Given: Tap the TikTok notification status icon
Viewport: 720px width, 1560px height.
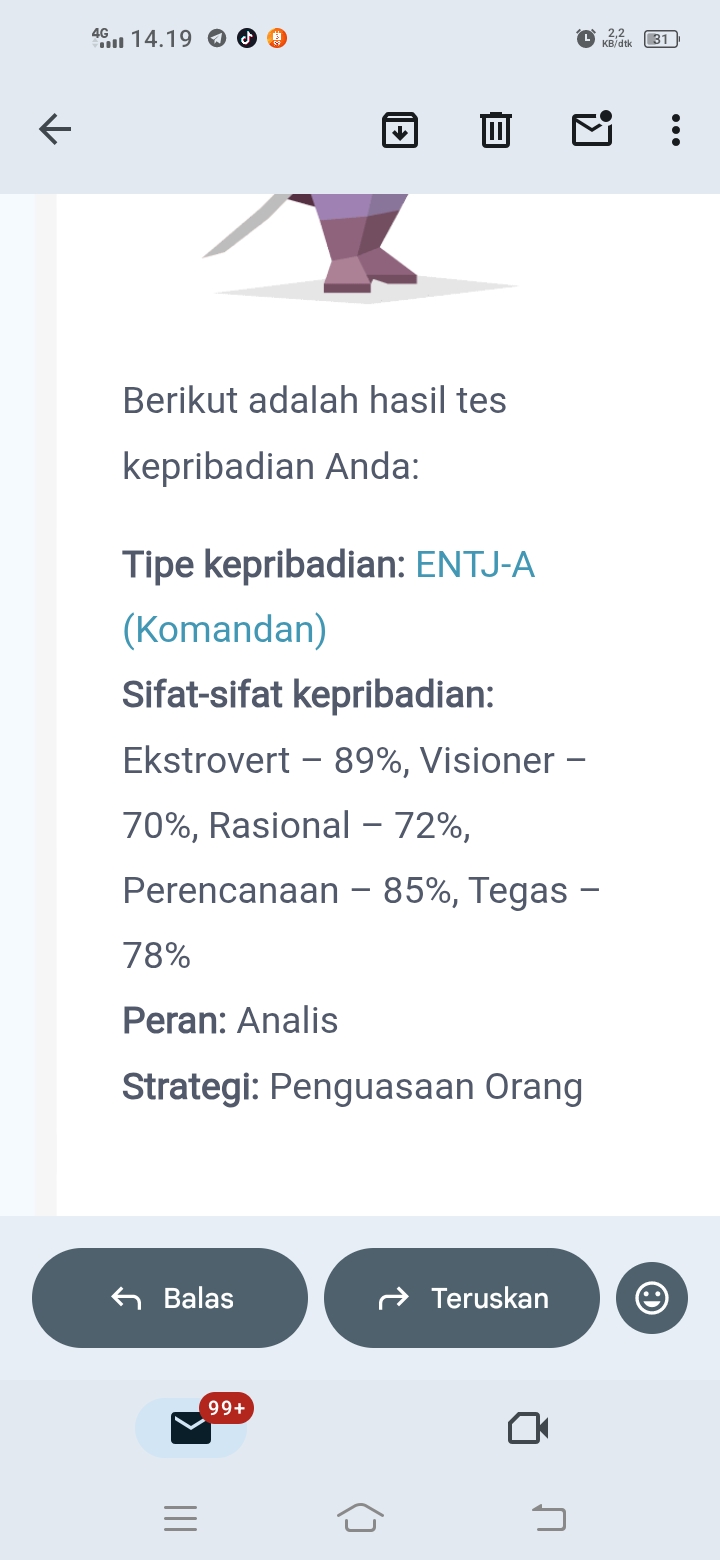Looking at the screenshot, I should pyautogui.click(x=247, y=39).
